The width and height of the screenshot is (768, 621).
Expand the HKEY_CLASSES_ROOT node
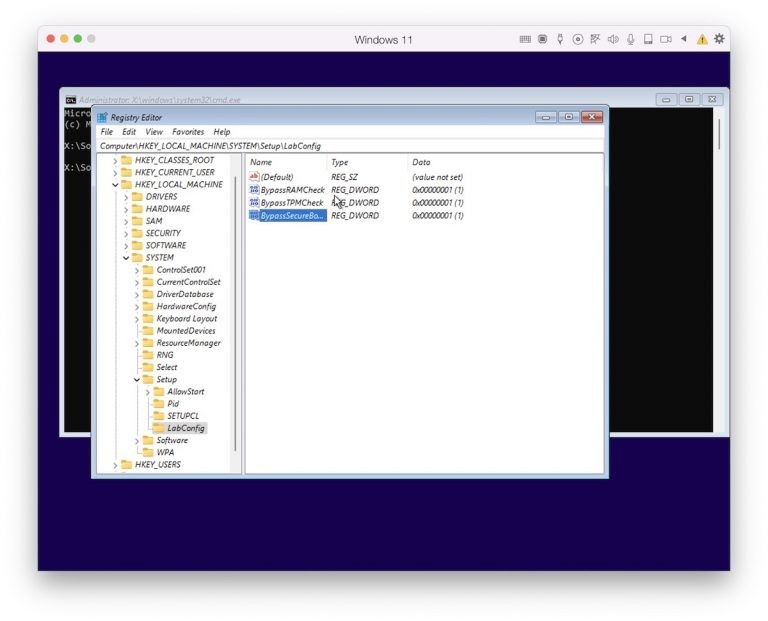[x=115, y=161]
